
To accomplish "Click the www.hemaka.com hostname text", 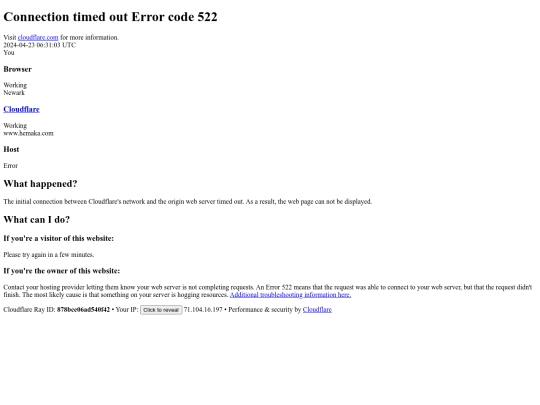I will [29, 133].
